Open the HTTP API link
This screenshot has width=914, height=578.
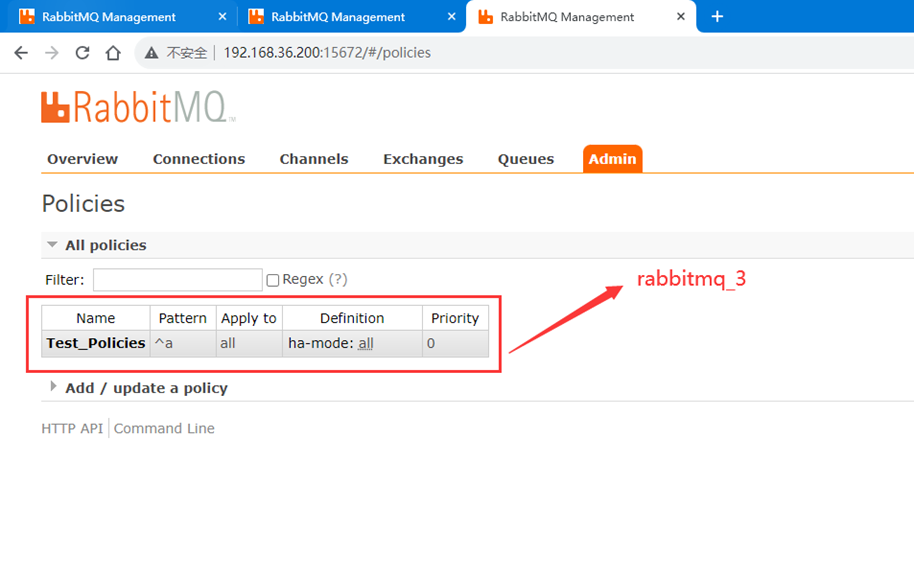(72, 429)
